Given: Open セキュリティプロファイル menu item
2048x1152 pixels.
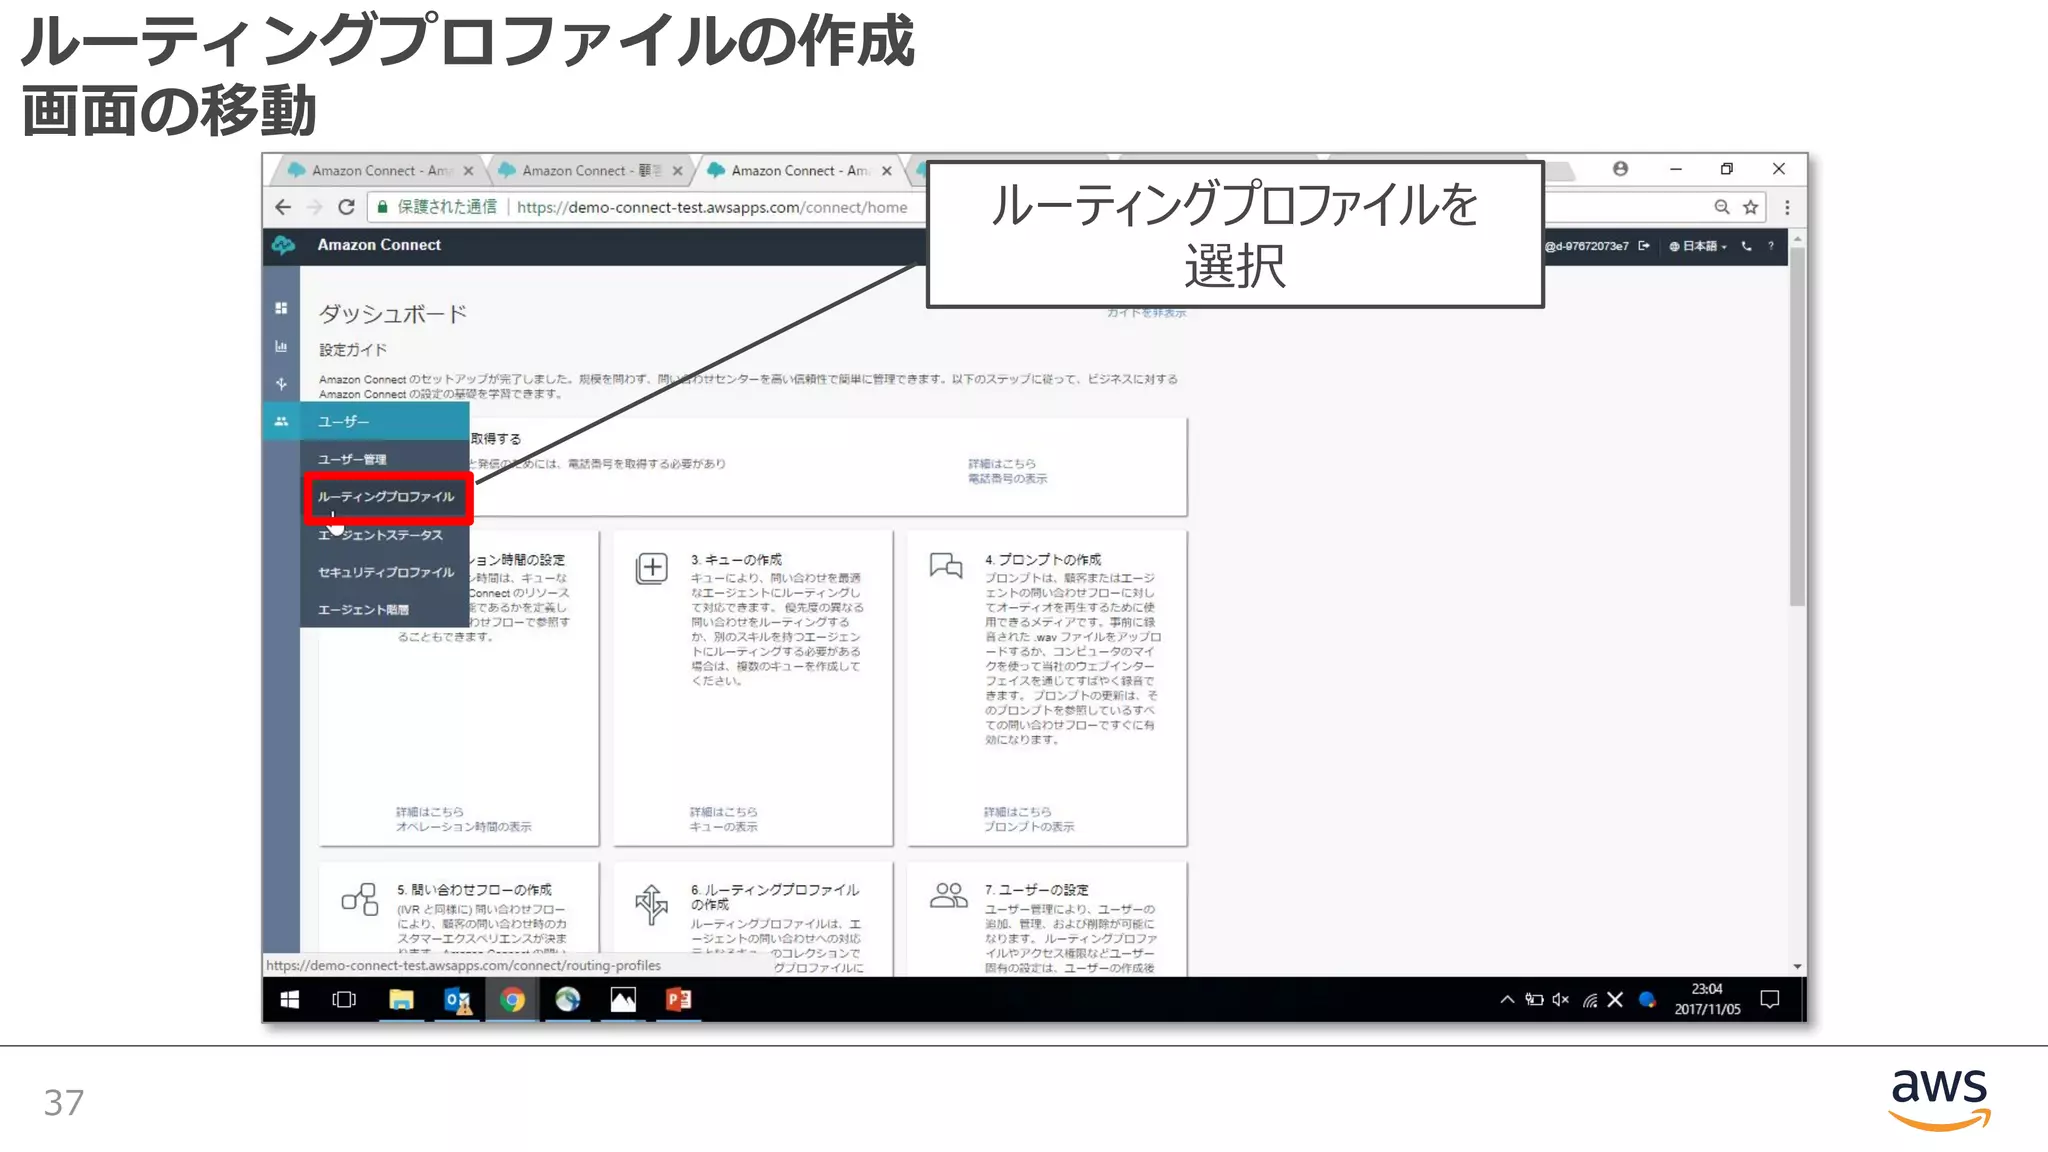Looking at the screenshot, I should 386,572.
